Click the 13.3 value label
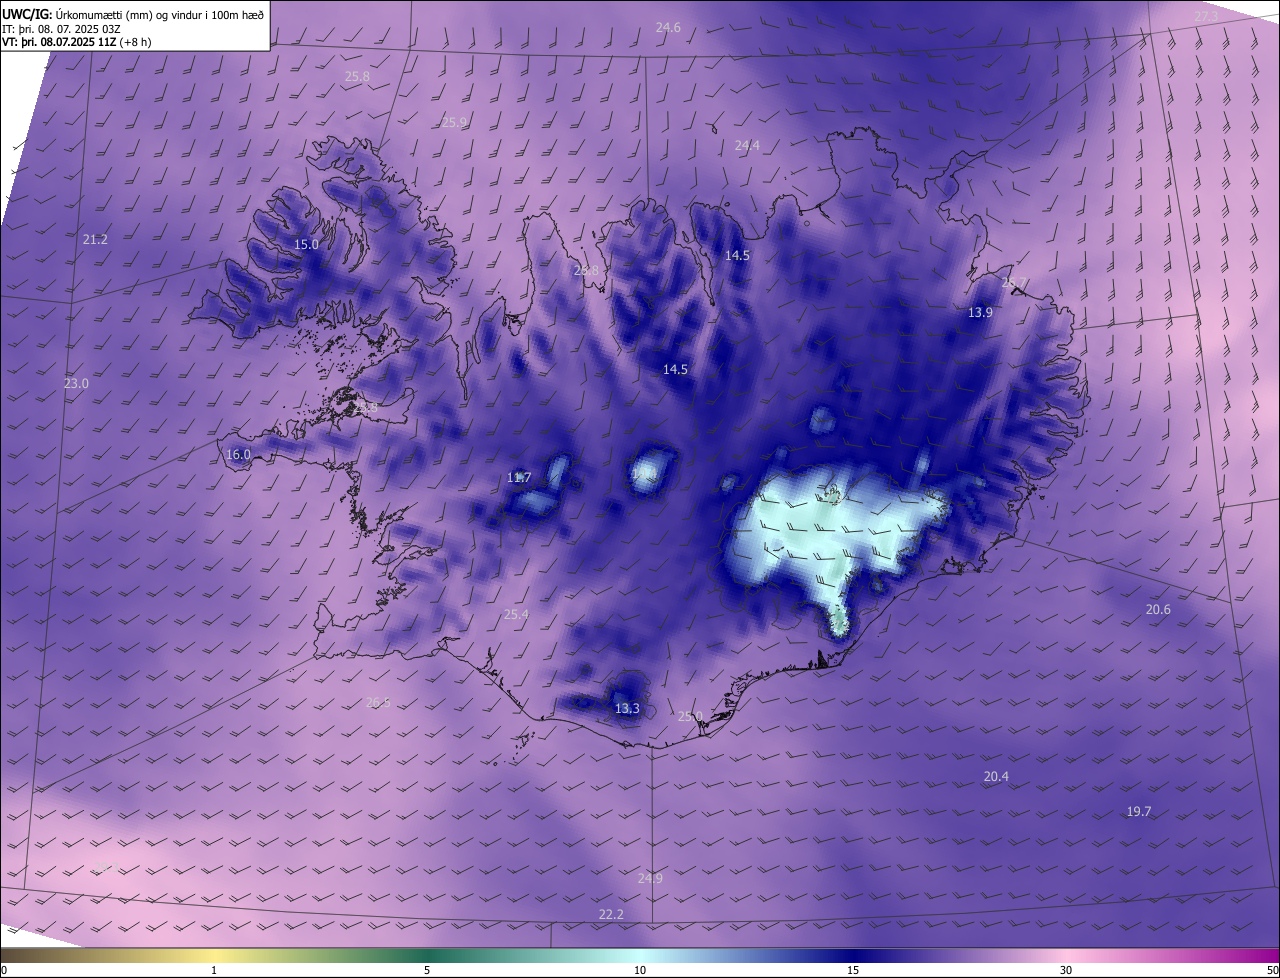 pyautogui.click(x=627, y=709)
